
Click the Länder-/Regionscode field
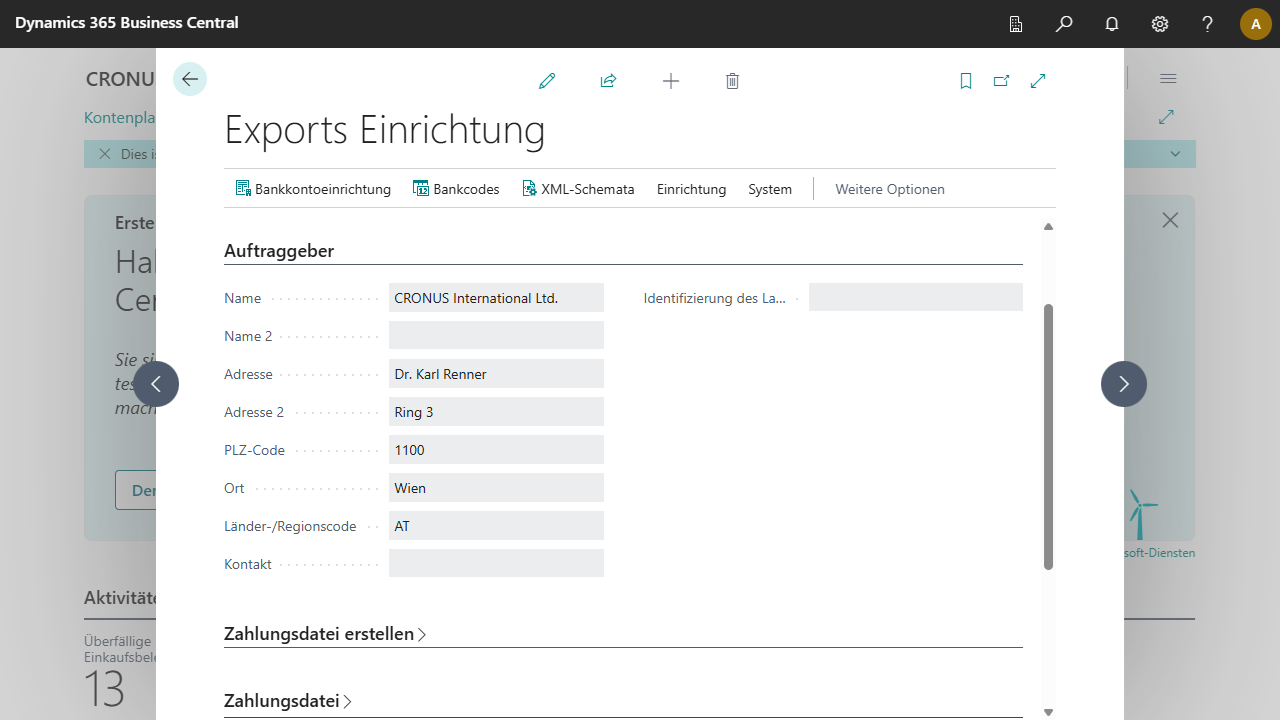coord(496,526)
